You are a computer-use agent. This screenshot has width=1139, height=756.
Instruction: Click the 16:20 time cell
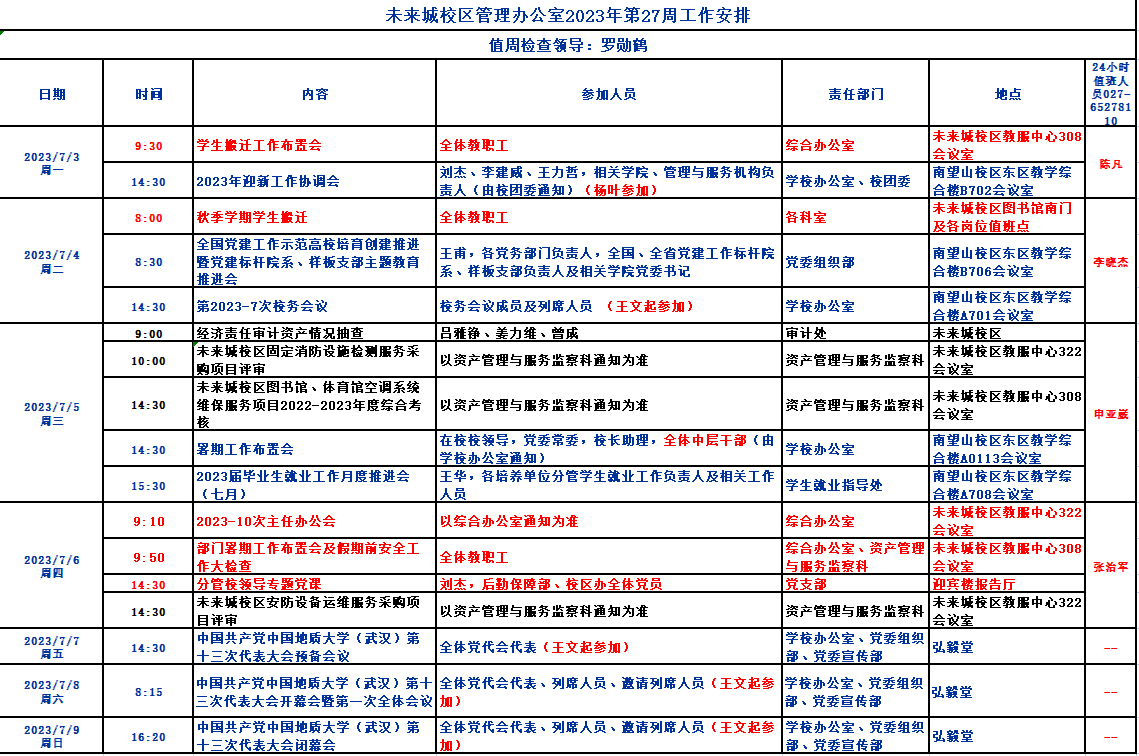pyautogui.click(x=148, y=736)
